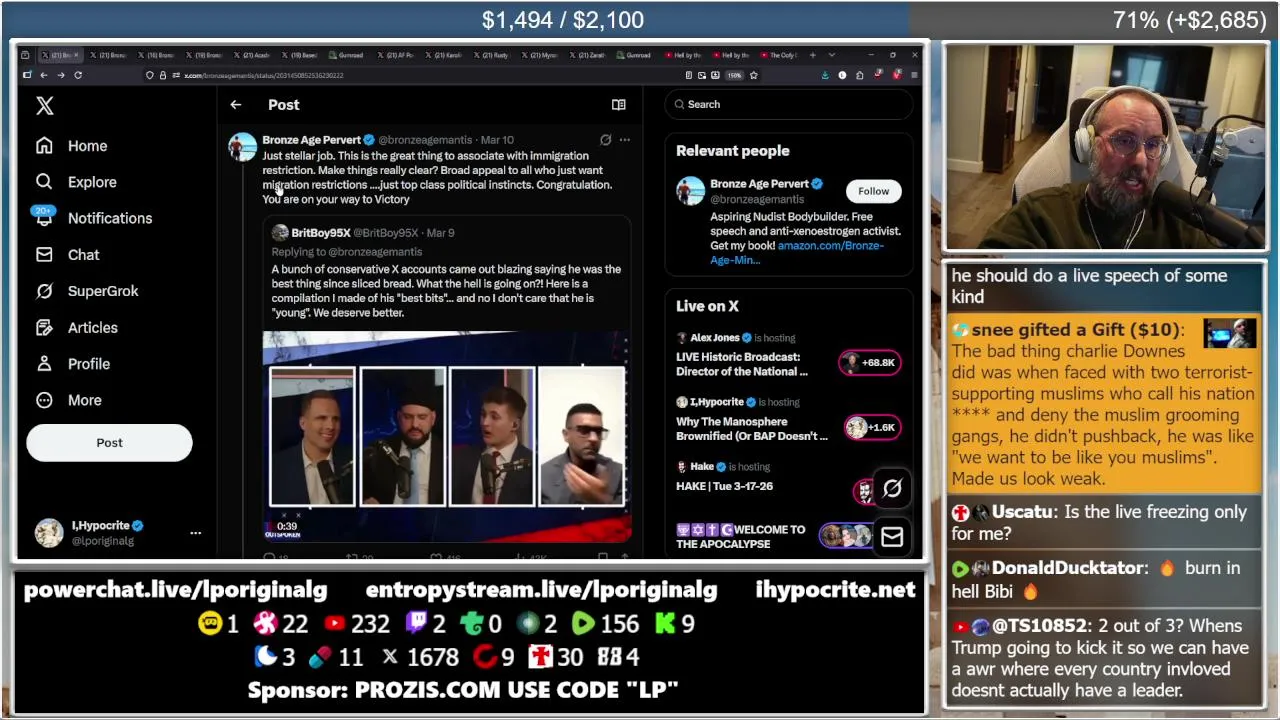
Task: Click the streamer webcam feed
Action: (x=1105, y=147)
